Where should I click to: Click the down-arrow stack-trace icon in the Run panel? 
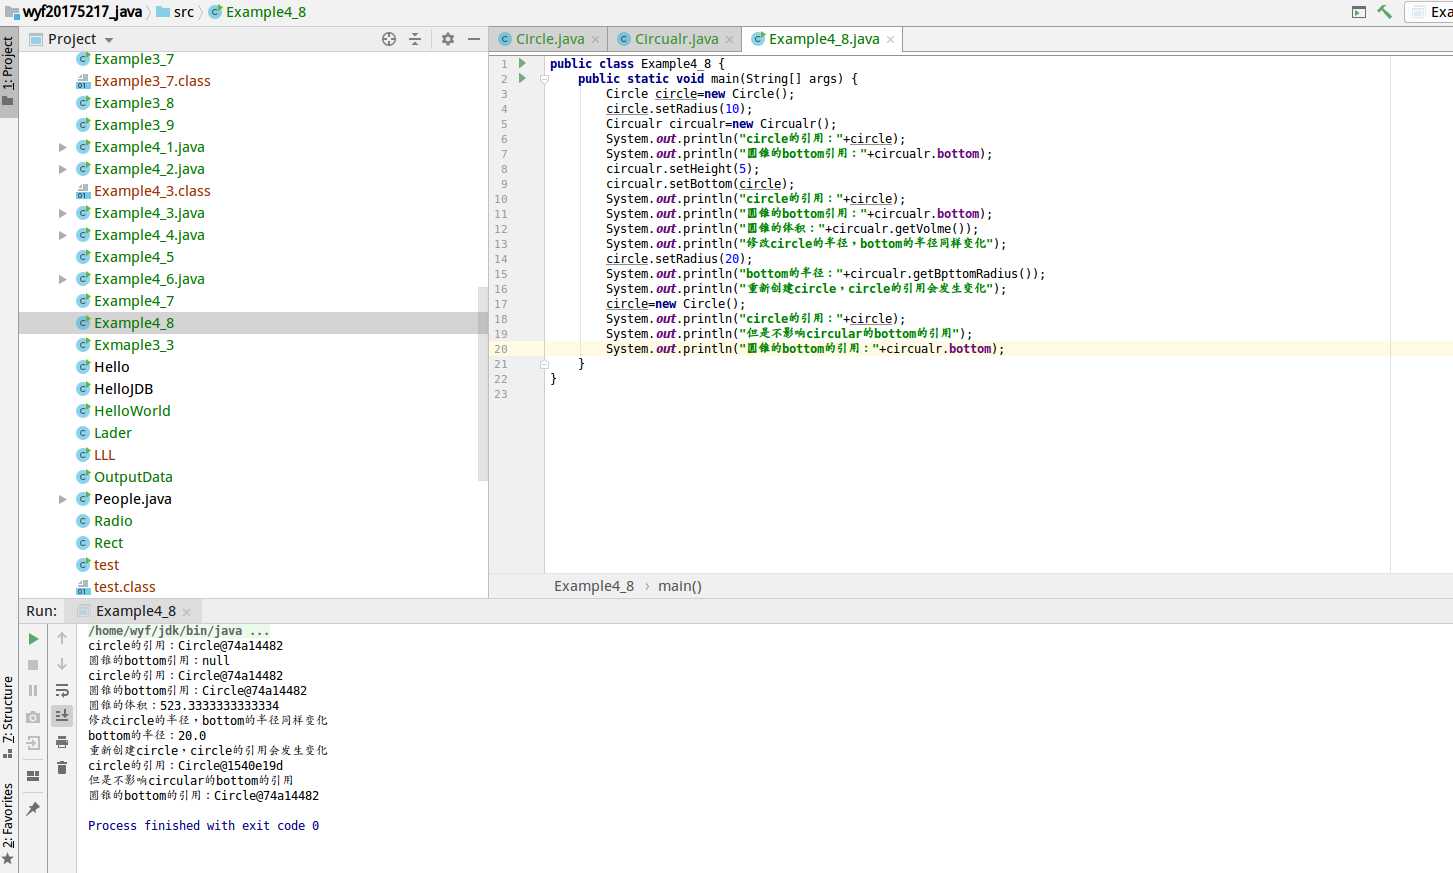[x=62, y=665]
